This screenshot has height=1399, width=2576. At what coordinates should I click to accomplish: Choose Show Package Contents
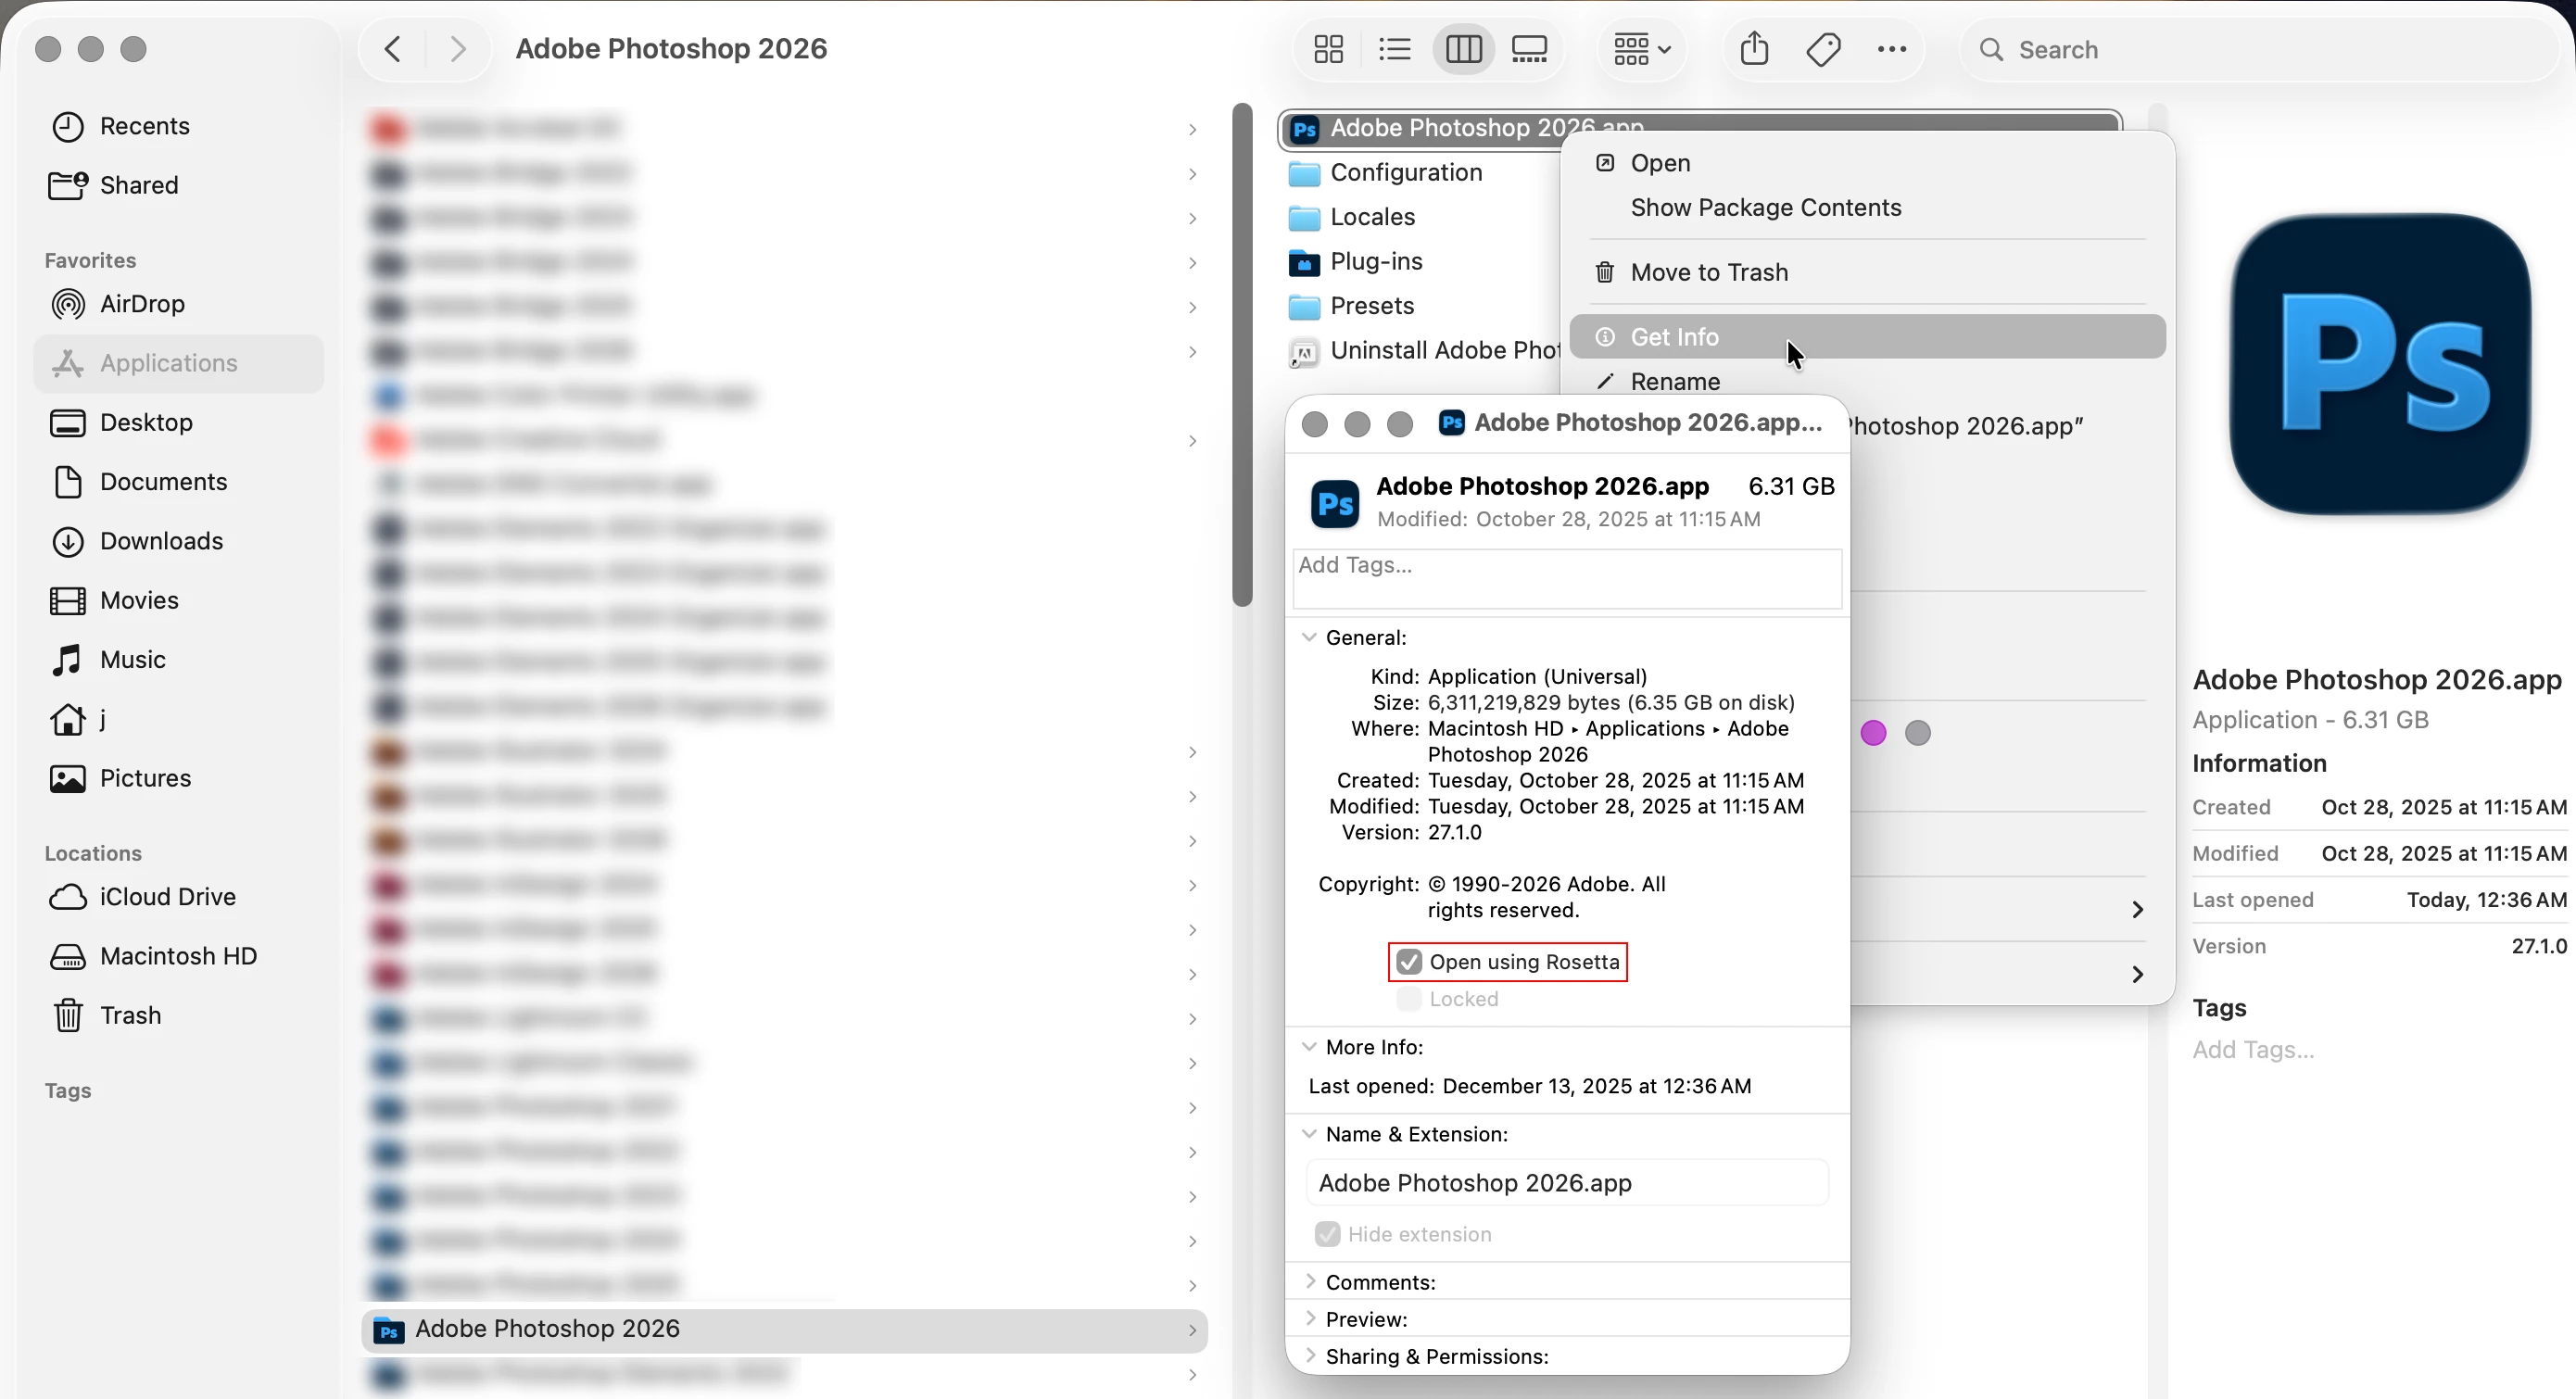tap(1867, 207)
